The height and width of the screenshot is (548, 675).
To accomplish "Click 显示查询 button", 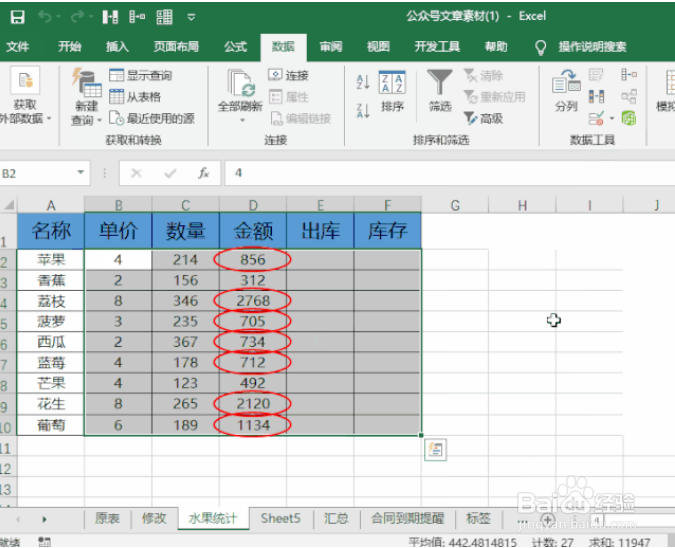I will pyautogui.click(x=140, y=76).
